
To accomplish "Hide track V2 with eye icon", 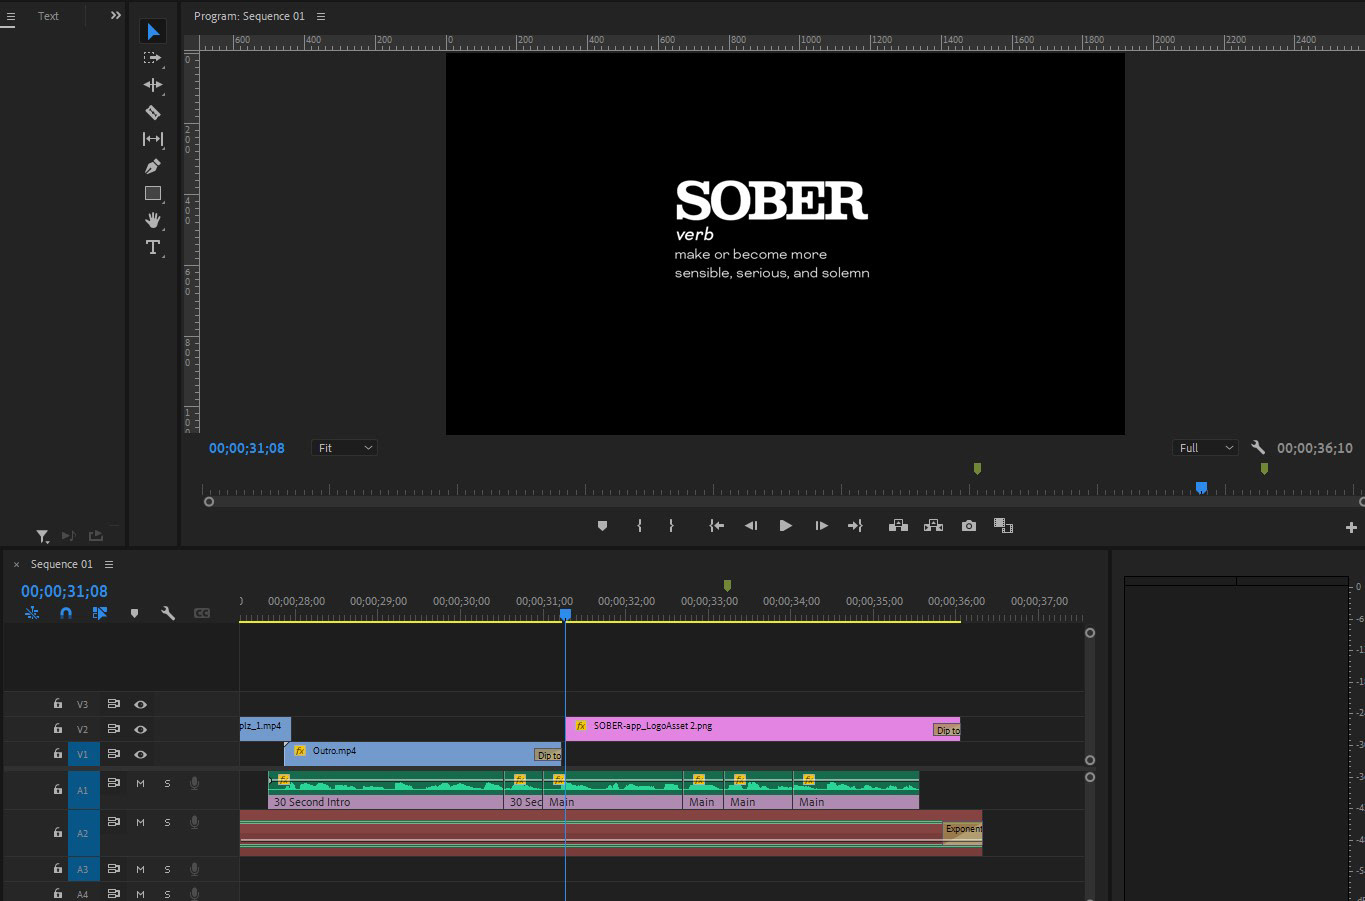I will coord(140,729).
